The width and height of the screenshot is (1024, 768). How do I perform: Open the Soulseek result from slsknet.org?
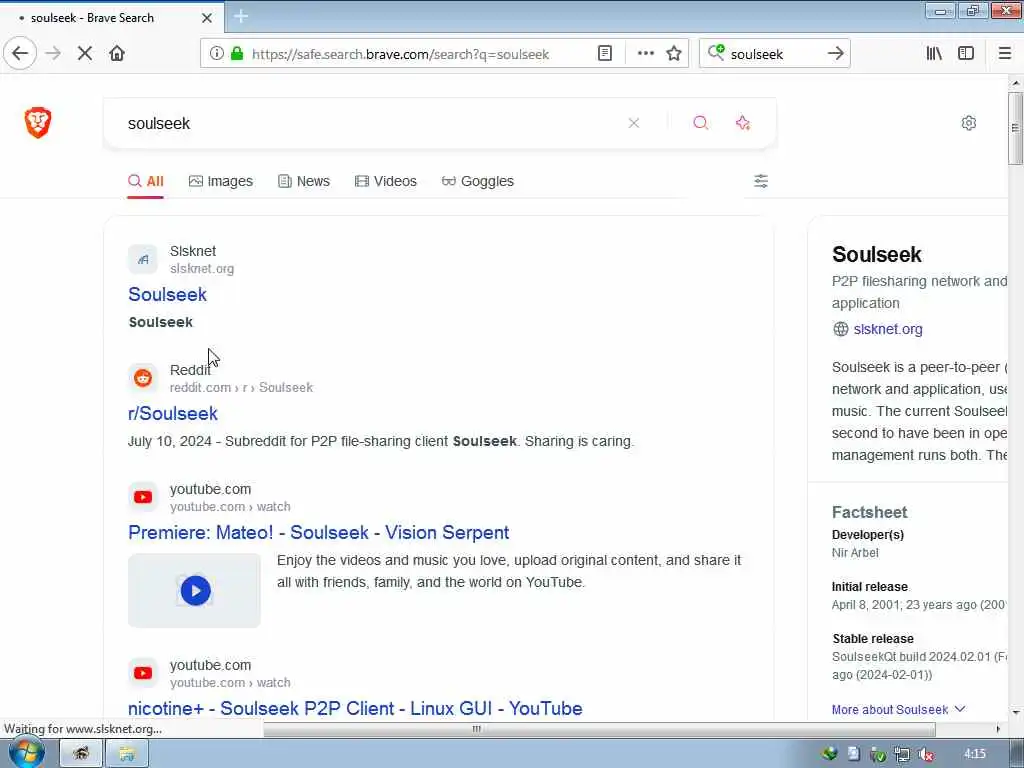click(x=167, y=295)
